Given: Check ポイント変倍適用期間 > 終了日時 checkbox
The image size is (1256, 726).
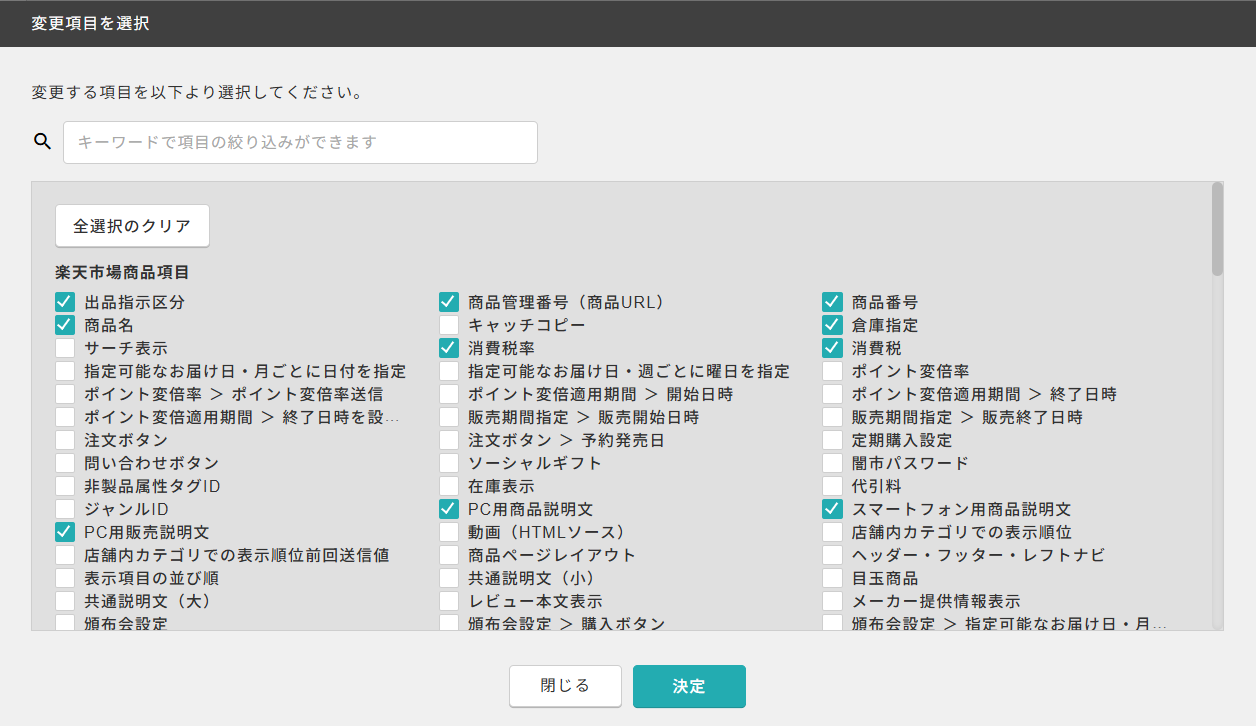Looking at the screenshot, I should 833,394.
